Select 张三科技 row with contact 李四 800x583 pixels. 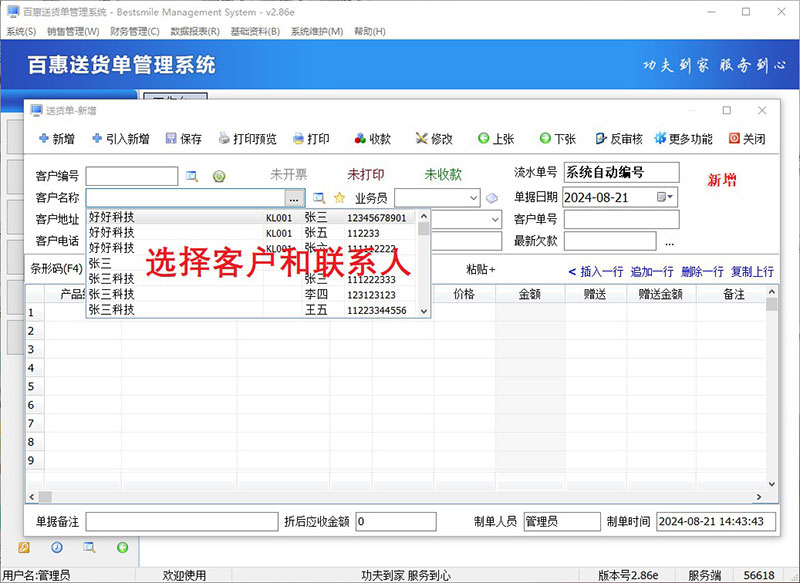pyautogui.click(x=252, y=294)
